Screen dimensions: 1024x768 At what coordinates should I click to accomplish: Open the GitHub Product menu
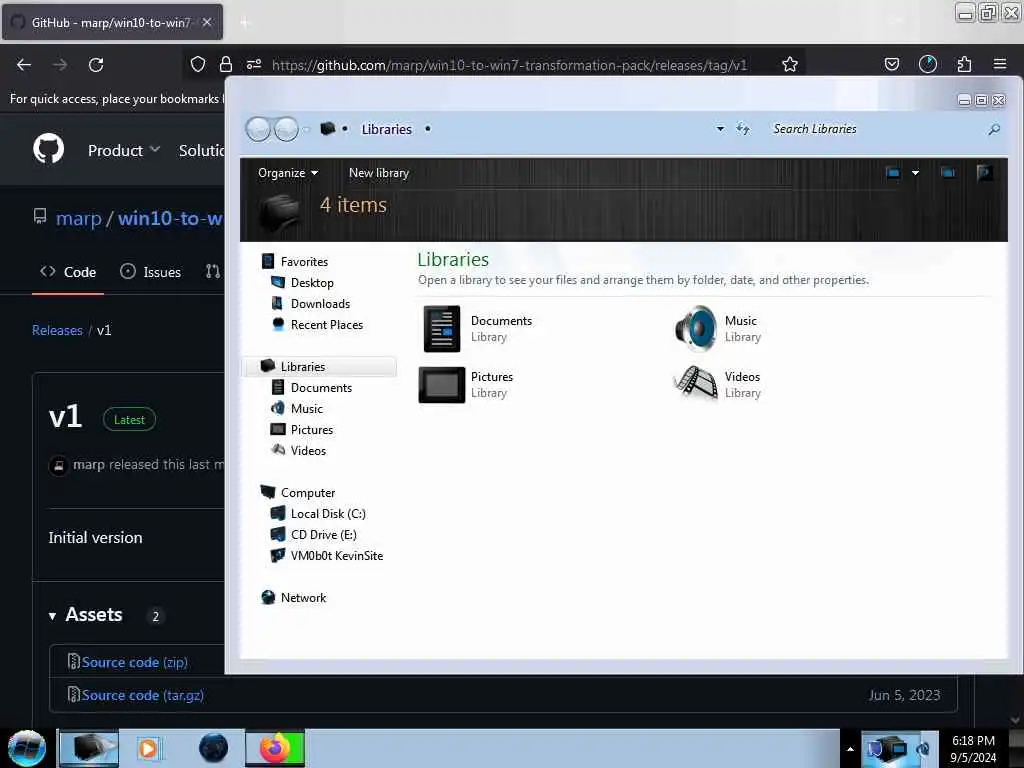tap(124, 150)
